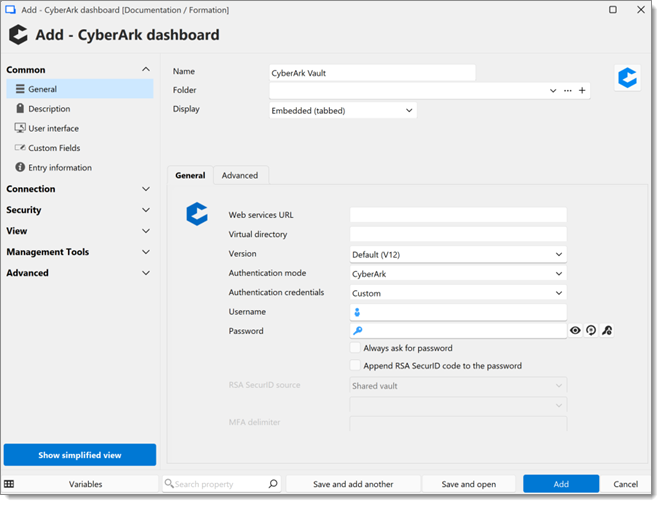Image resolution: width=662 pixels, height=505 pixels.
Task: Click the CyberArk entry icon at top right
Action: pos(627,78)
